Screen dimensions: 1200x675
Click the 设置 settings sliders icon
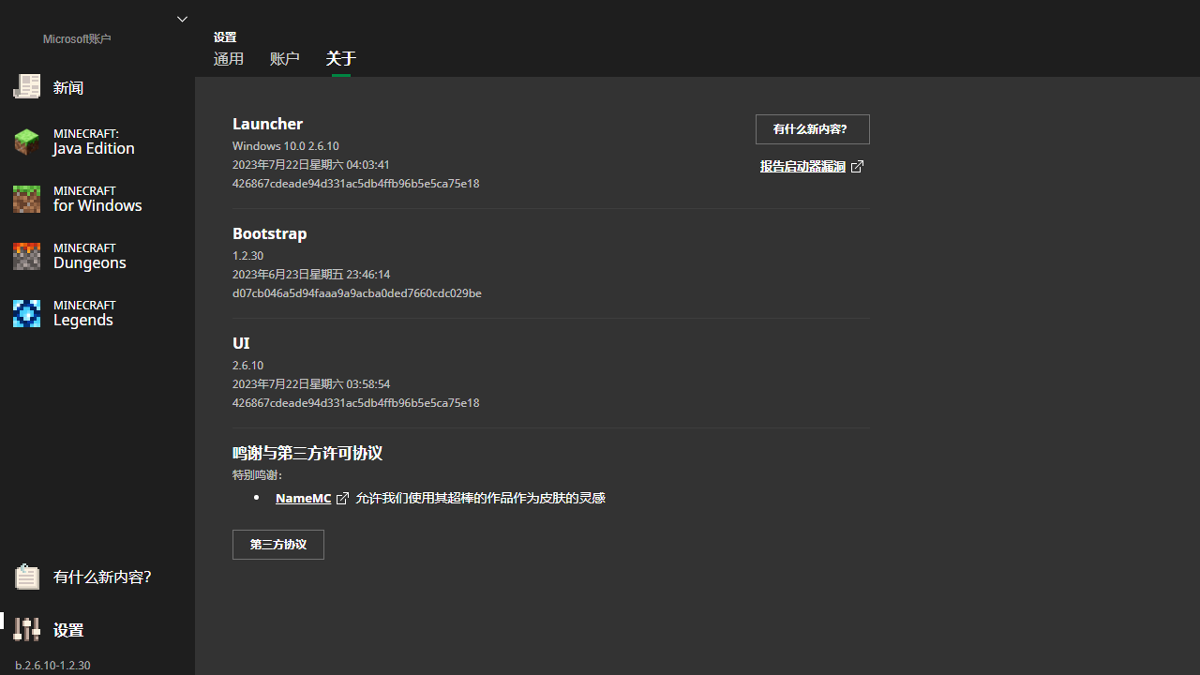26,629
